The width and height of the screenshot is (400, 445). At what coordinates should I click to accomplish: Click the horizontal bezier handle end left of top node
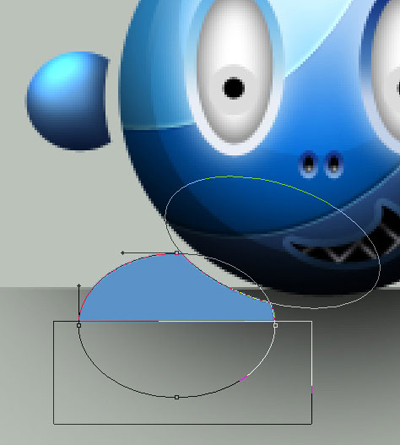click(x=123, y=253)
